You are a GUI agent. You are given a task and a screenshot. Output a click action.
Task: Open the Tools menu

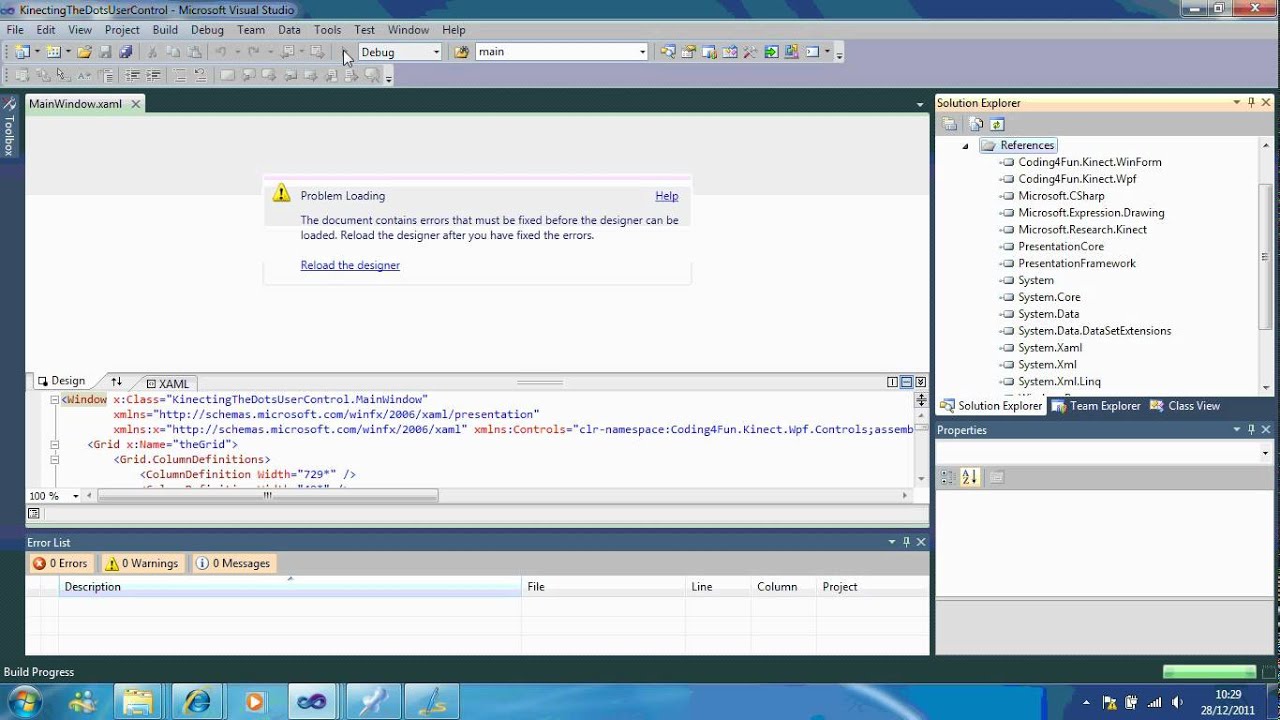(x=327, y=30)
